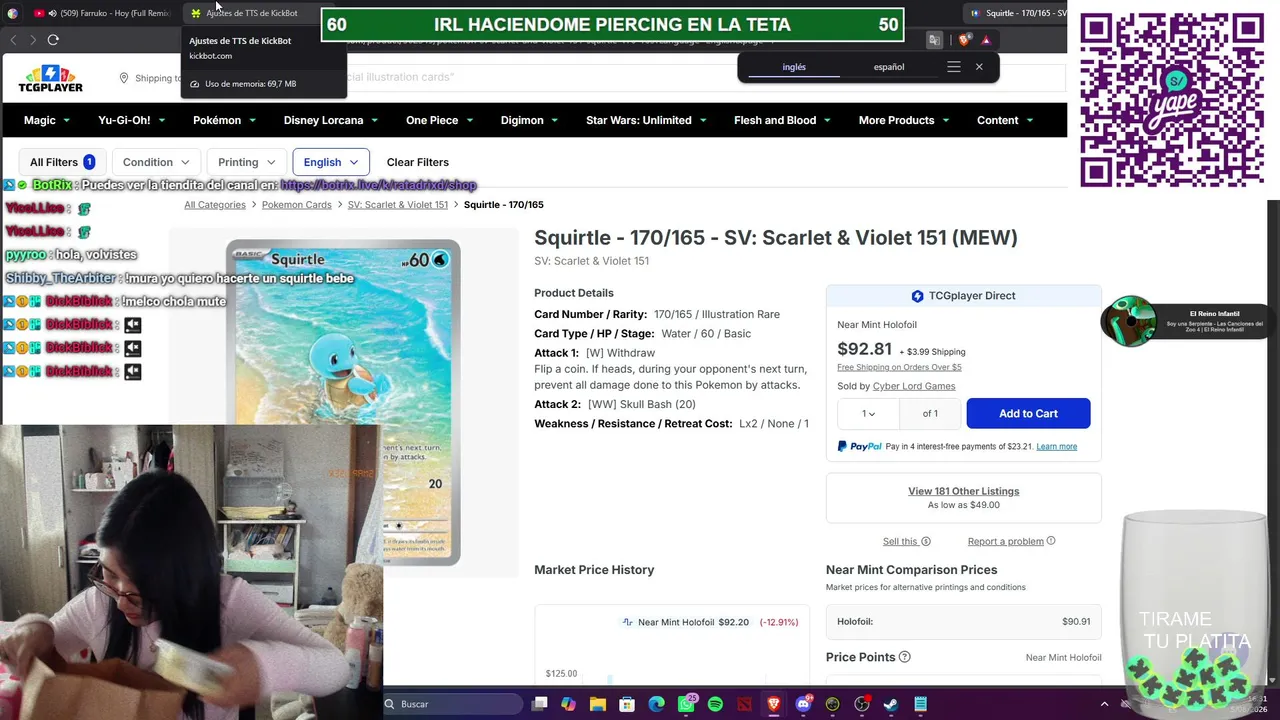1280x720 pixels.
Task: Click Clear Filters
Action: point(418,162)
